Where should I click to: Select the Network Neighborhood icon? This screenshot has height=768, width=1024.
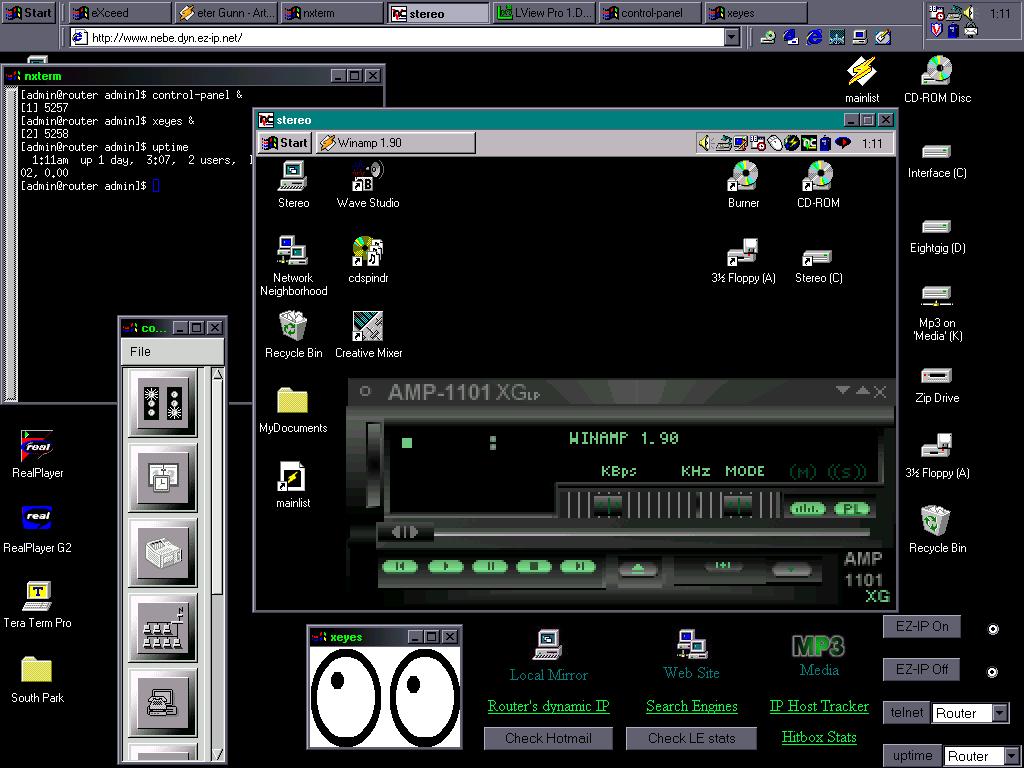[x=293, y=266]
